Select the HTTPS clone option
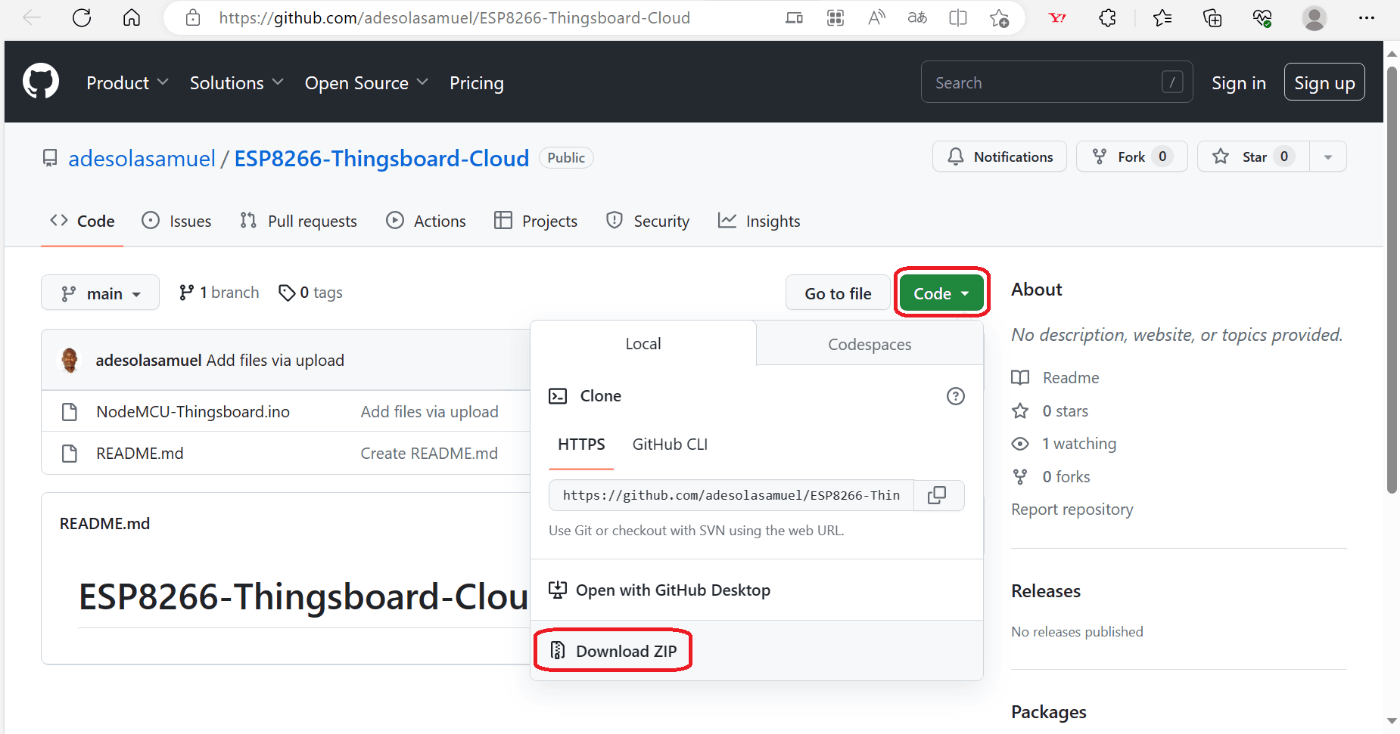Screen dimensions: 1400x734 [581, 444]
